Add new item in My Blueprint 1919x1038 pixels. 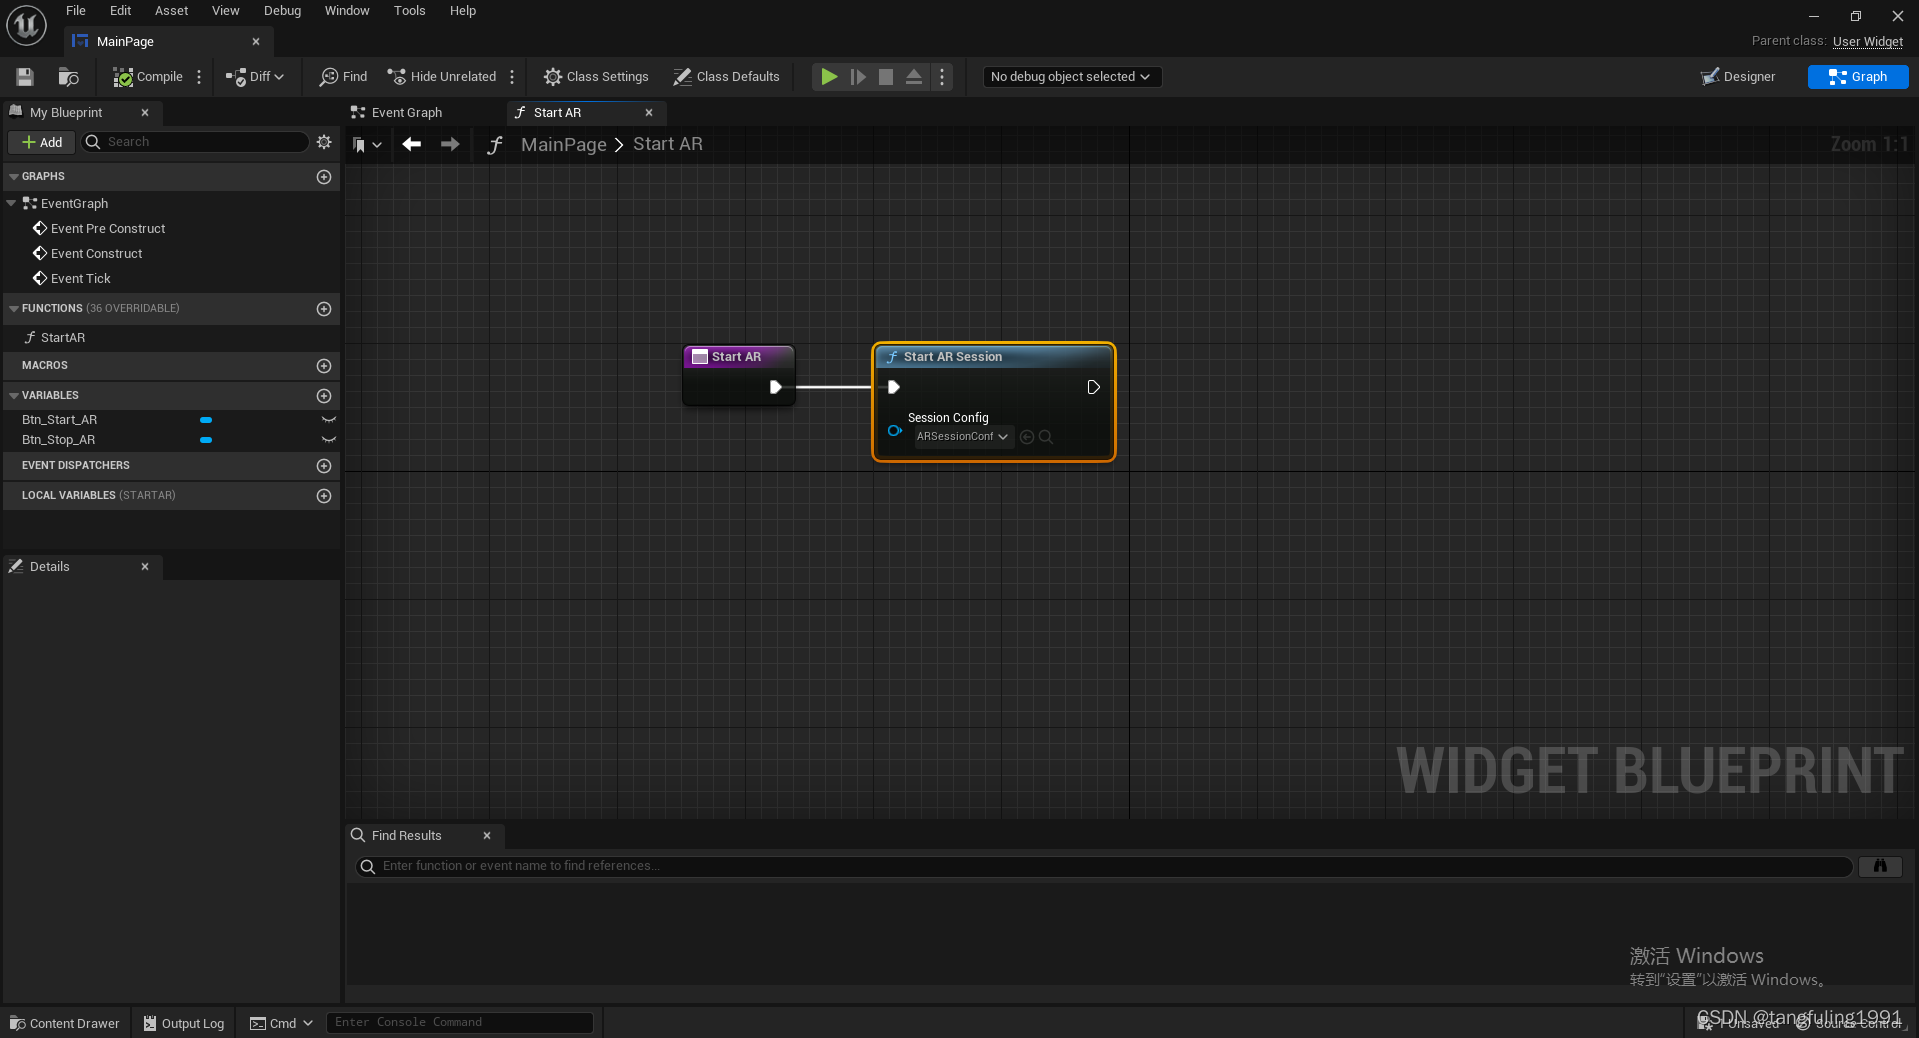click(x=42, y=142)
